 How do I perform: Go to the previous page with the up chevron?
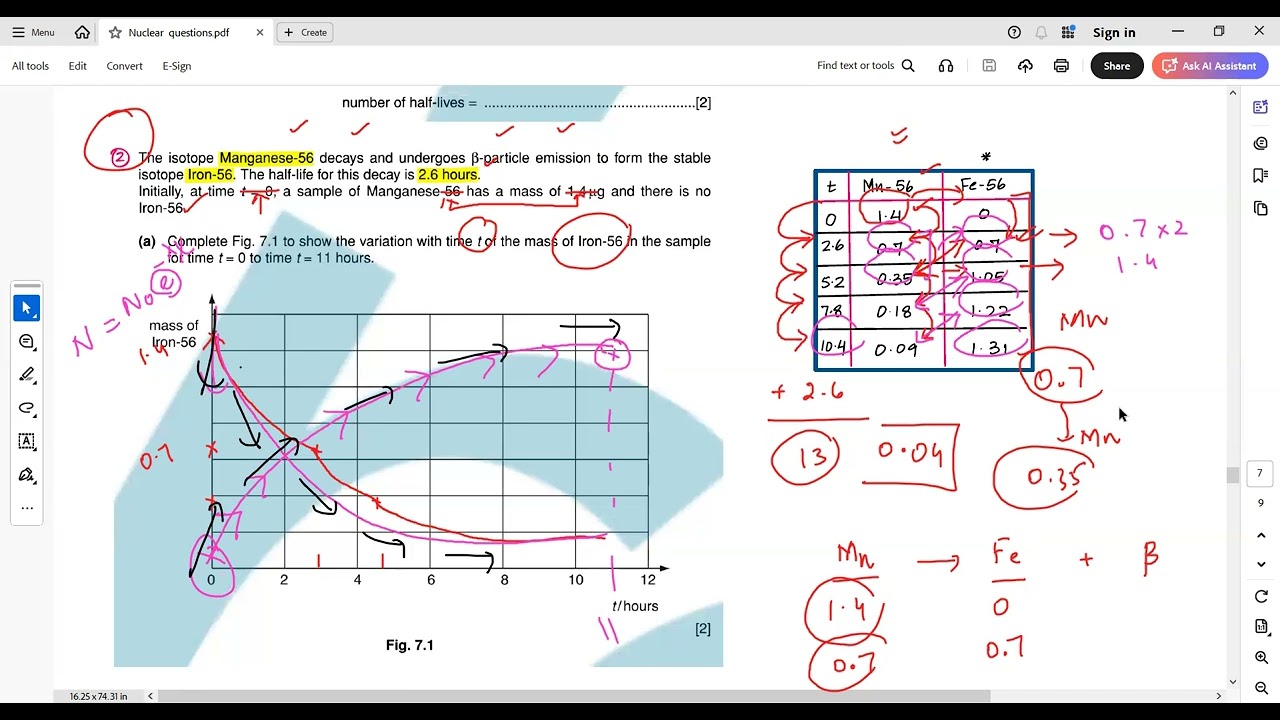[1261, 536]
